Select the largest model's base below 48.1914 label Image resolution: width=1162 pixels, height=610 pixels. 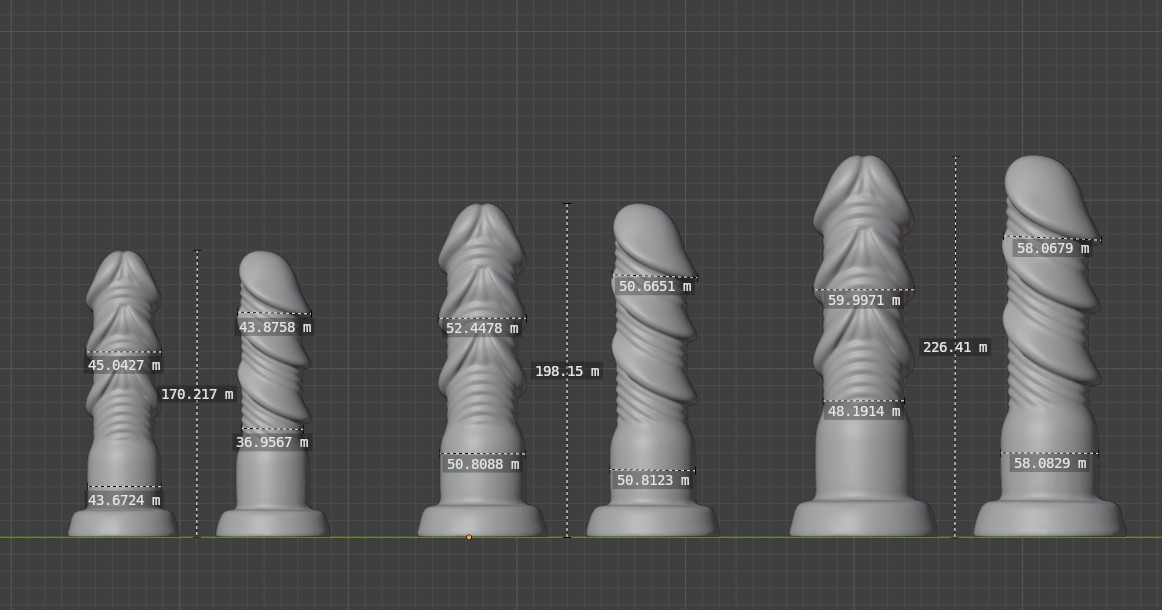[x=863, y=518]
